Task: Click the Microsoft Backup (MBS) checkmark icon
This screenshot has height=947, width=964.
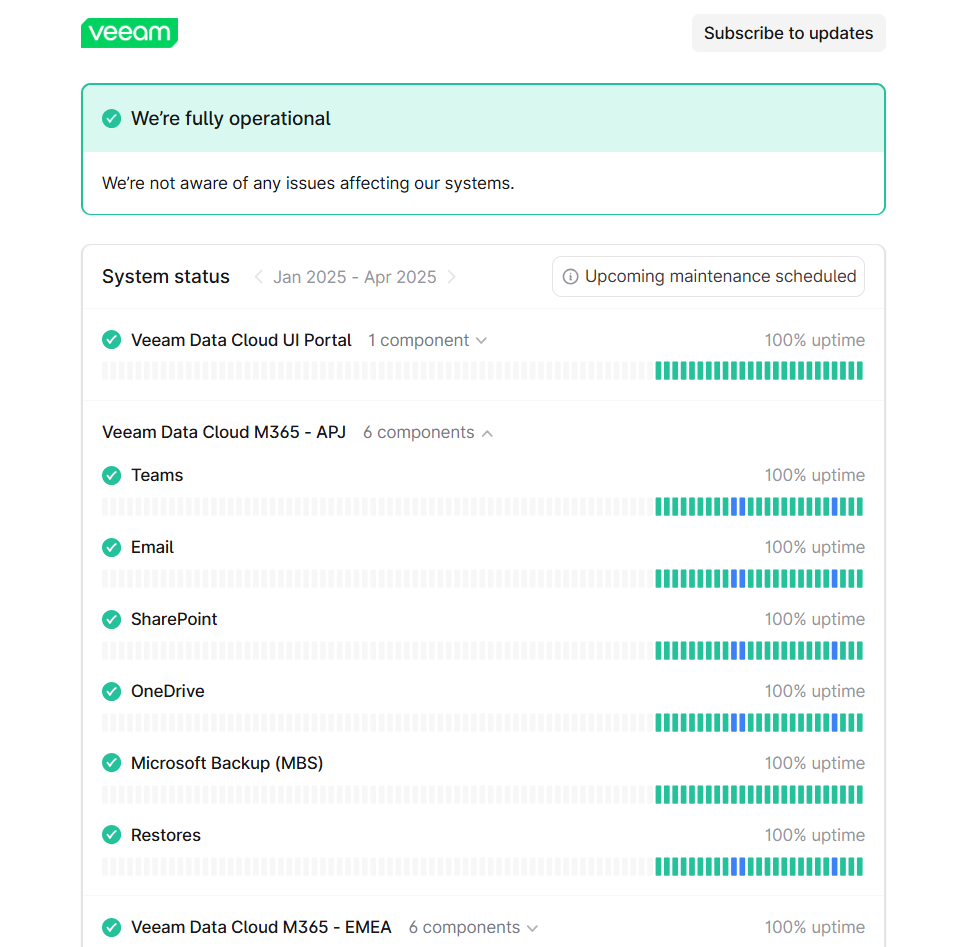Action: [112, 763]
